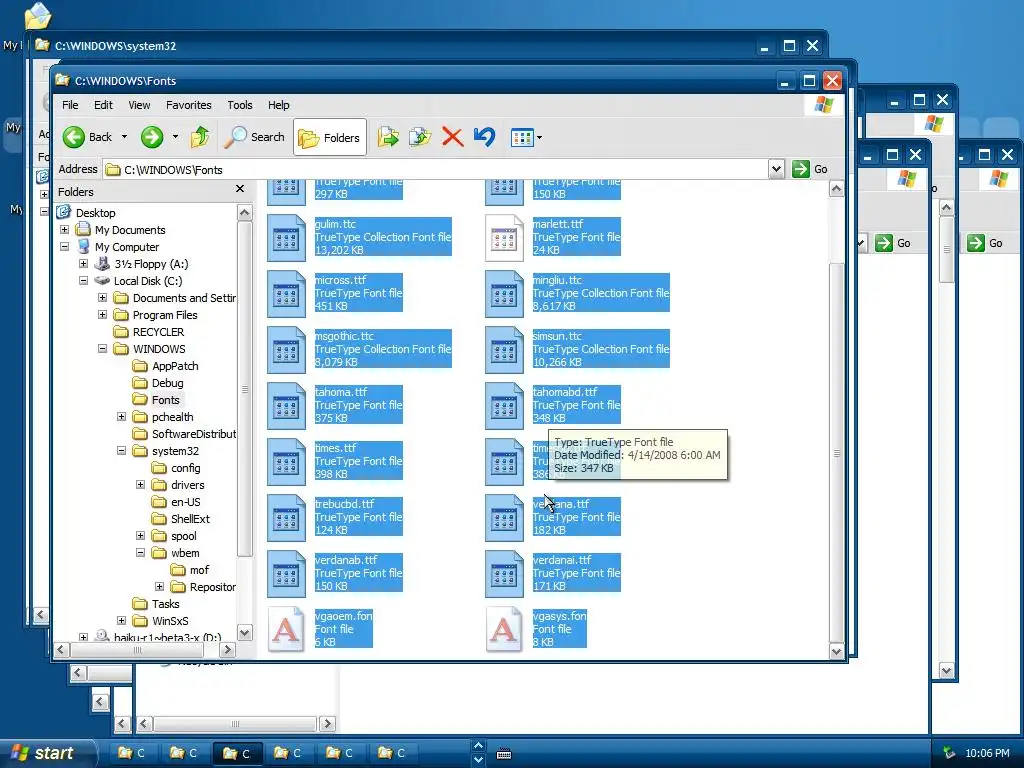
Task: Click folder tree horizontal scroll right arrow
Action: pos(227,650)
